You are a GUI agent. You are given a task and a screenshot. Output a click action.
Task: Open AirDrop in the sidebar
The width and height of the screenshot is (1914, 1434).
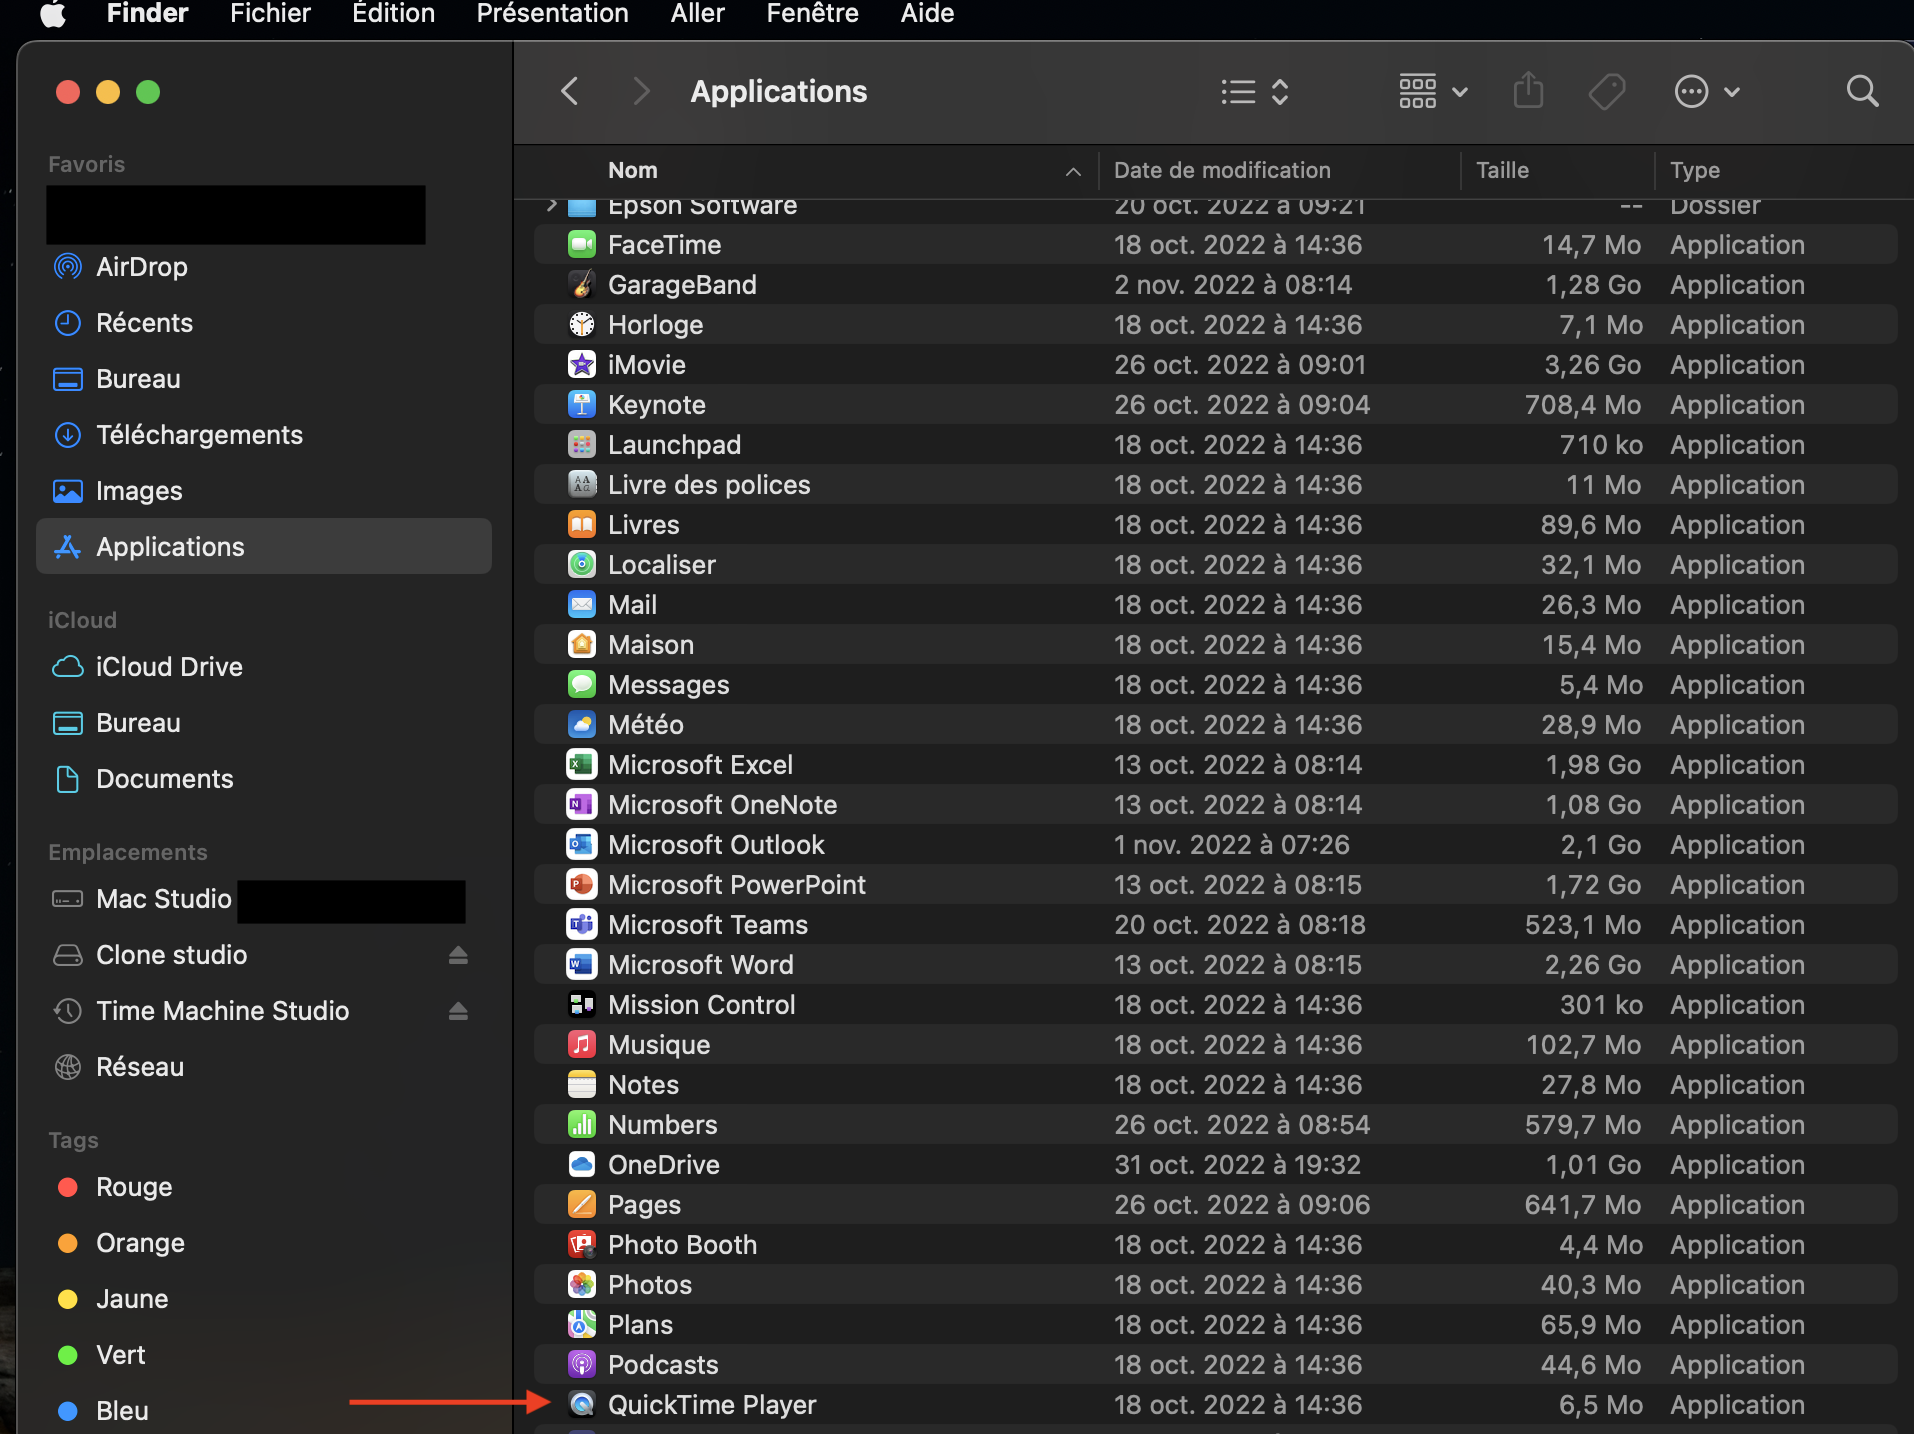tap(264, 267)
